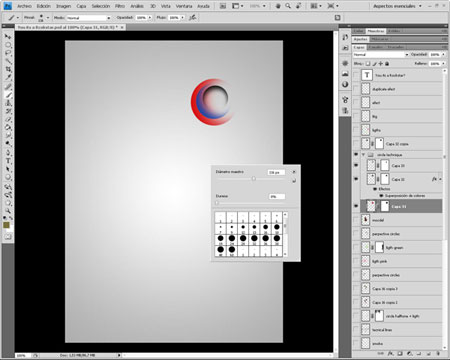Open brush popup flyout menu arrow
The width and height of the screenshot is (450, 360).
pyautogui.click(x=294, y=172)
